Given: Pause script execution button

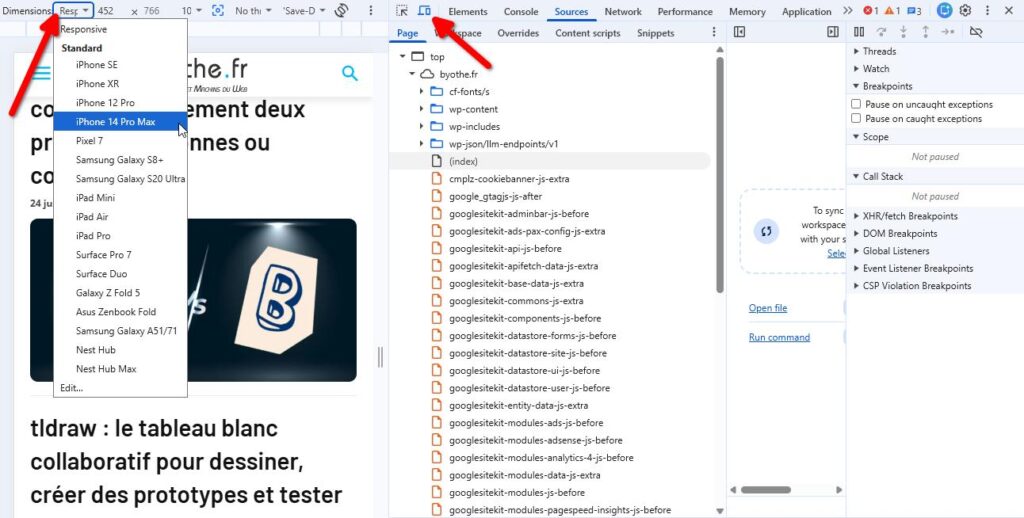Looking at the screenshot, I should point(859,32).
